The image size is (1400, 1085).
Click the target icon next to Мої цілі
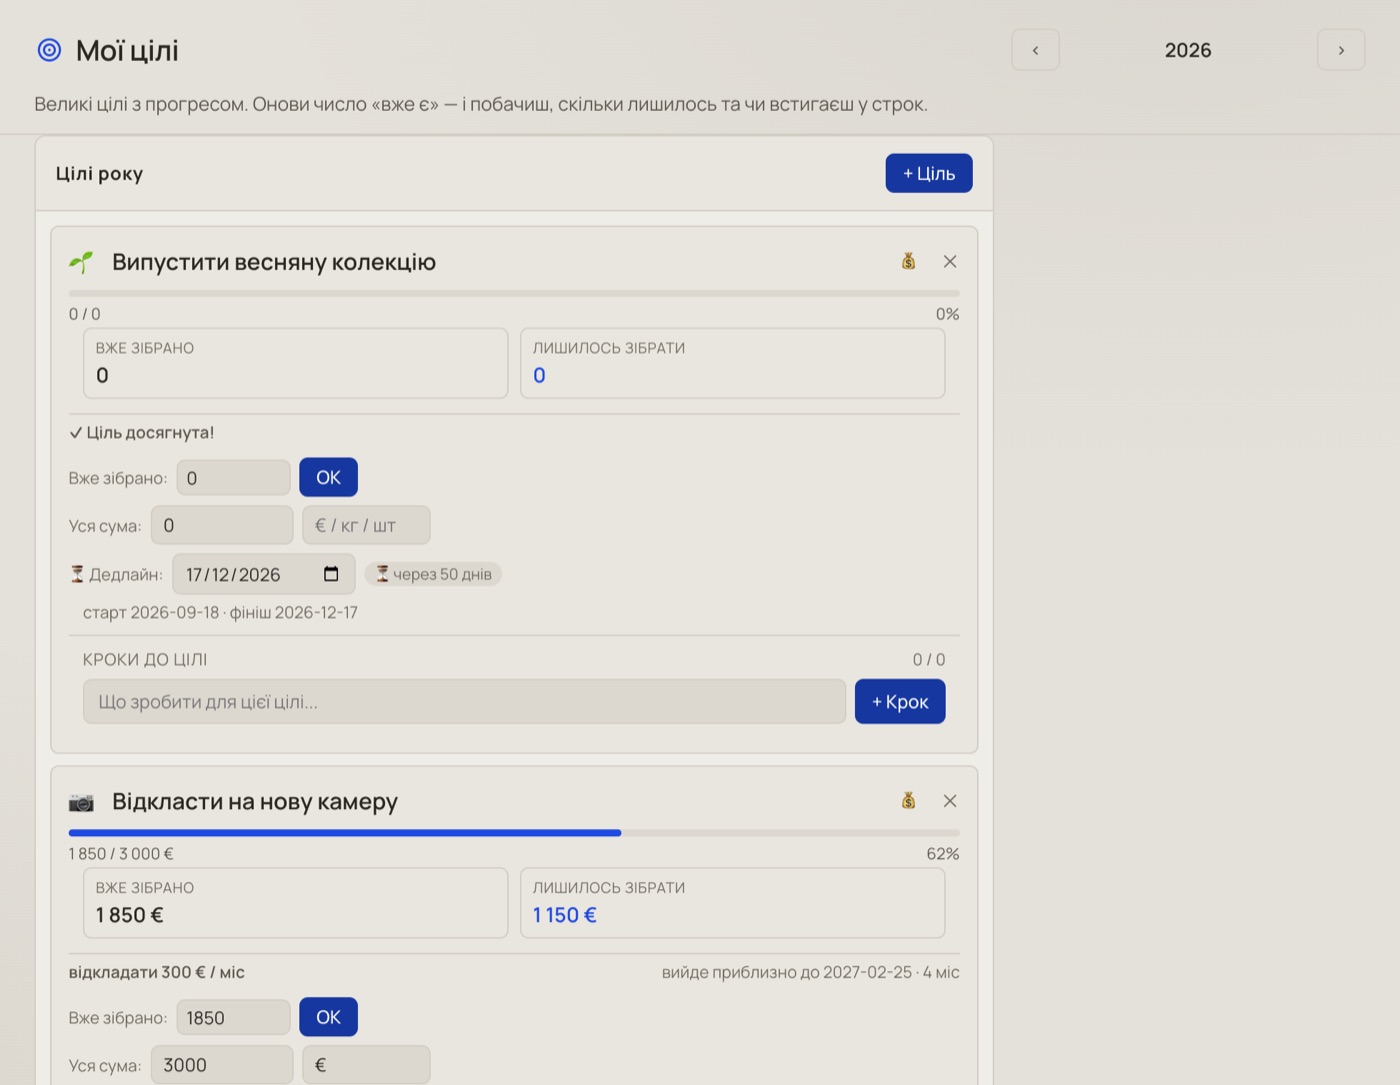coord(49,50)
